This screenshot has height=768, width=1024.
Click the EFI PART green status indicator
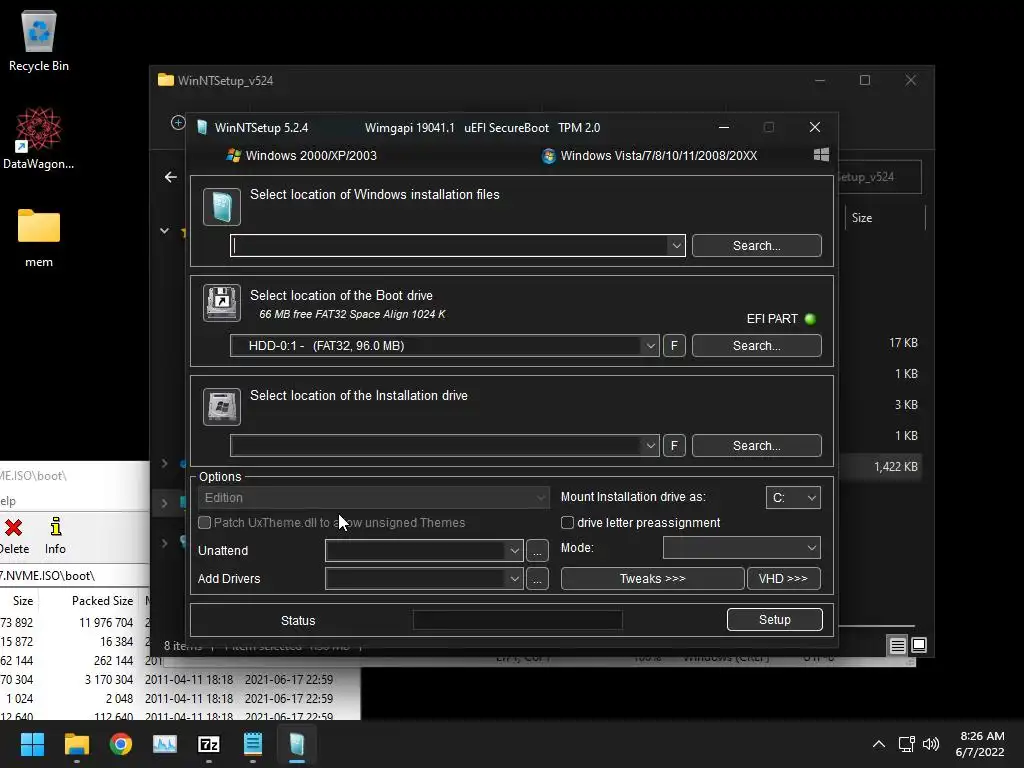[x=810, y=319]
